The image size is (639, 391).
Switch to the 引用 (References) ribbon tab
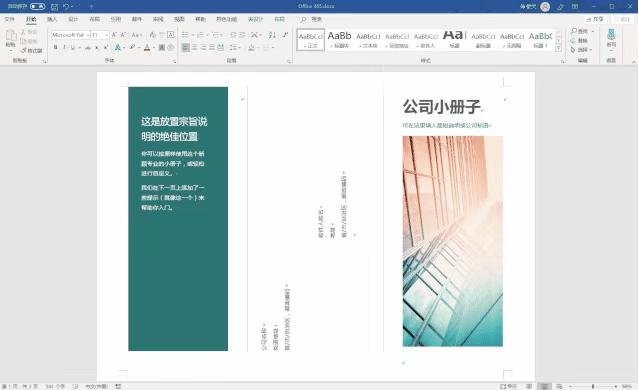point(116,19)
